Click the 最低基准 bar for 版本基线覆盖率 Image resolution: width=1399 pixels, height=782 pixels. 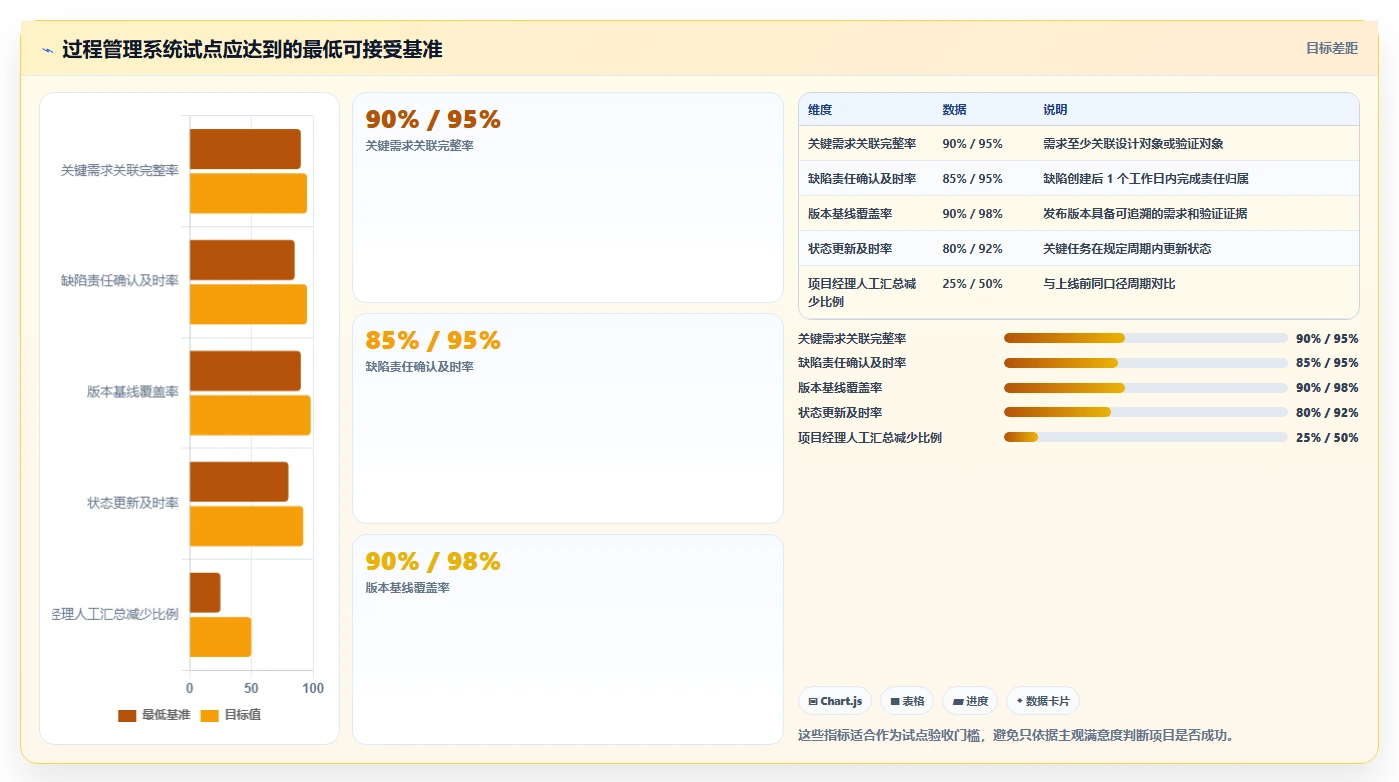245,371
